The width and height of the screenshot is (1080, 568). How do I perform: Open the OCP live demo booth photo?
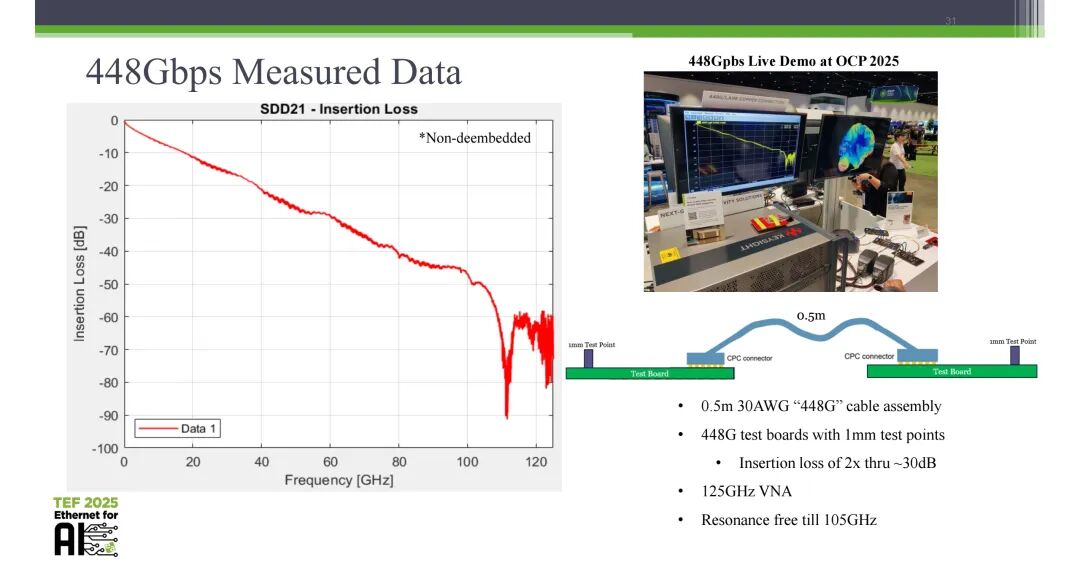791,181
